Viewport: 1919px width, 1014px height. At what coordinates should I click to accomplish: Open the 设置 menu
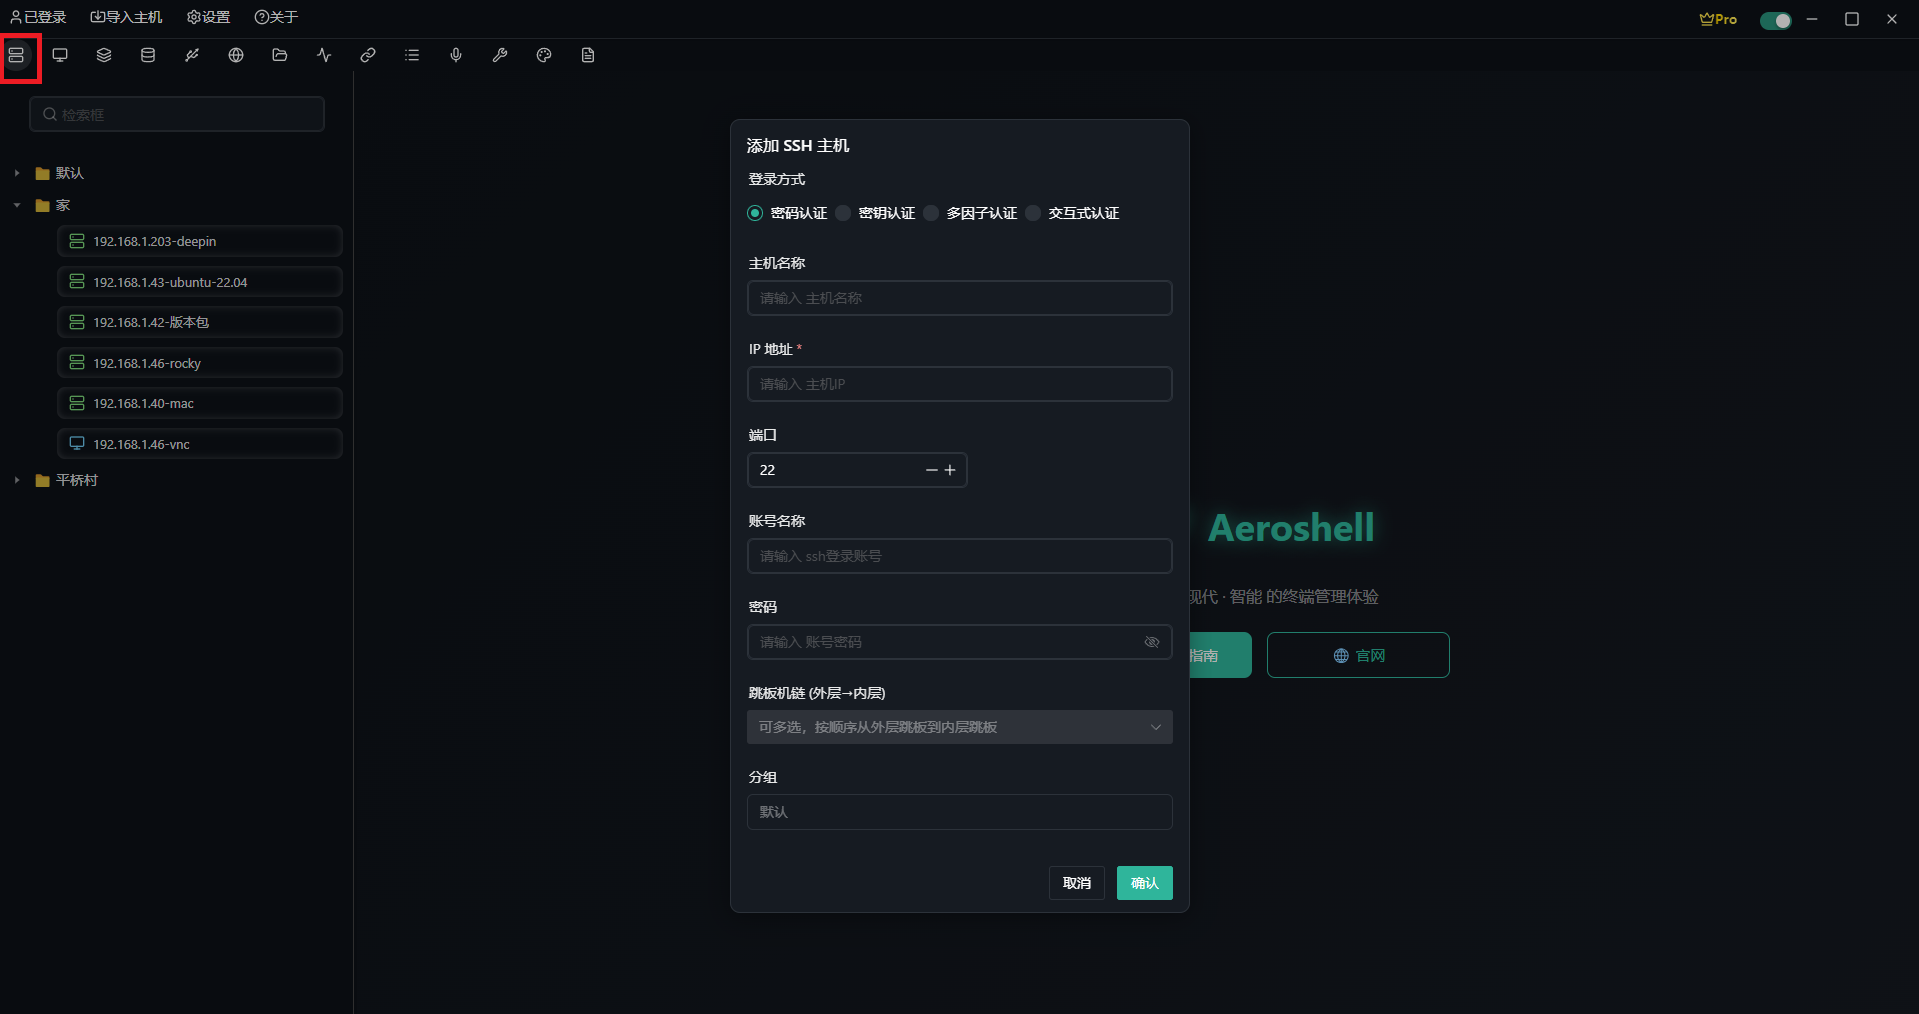point(207,16)
